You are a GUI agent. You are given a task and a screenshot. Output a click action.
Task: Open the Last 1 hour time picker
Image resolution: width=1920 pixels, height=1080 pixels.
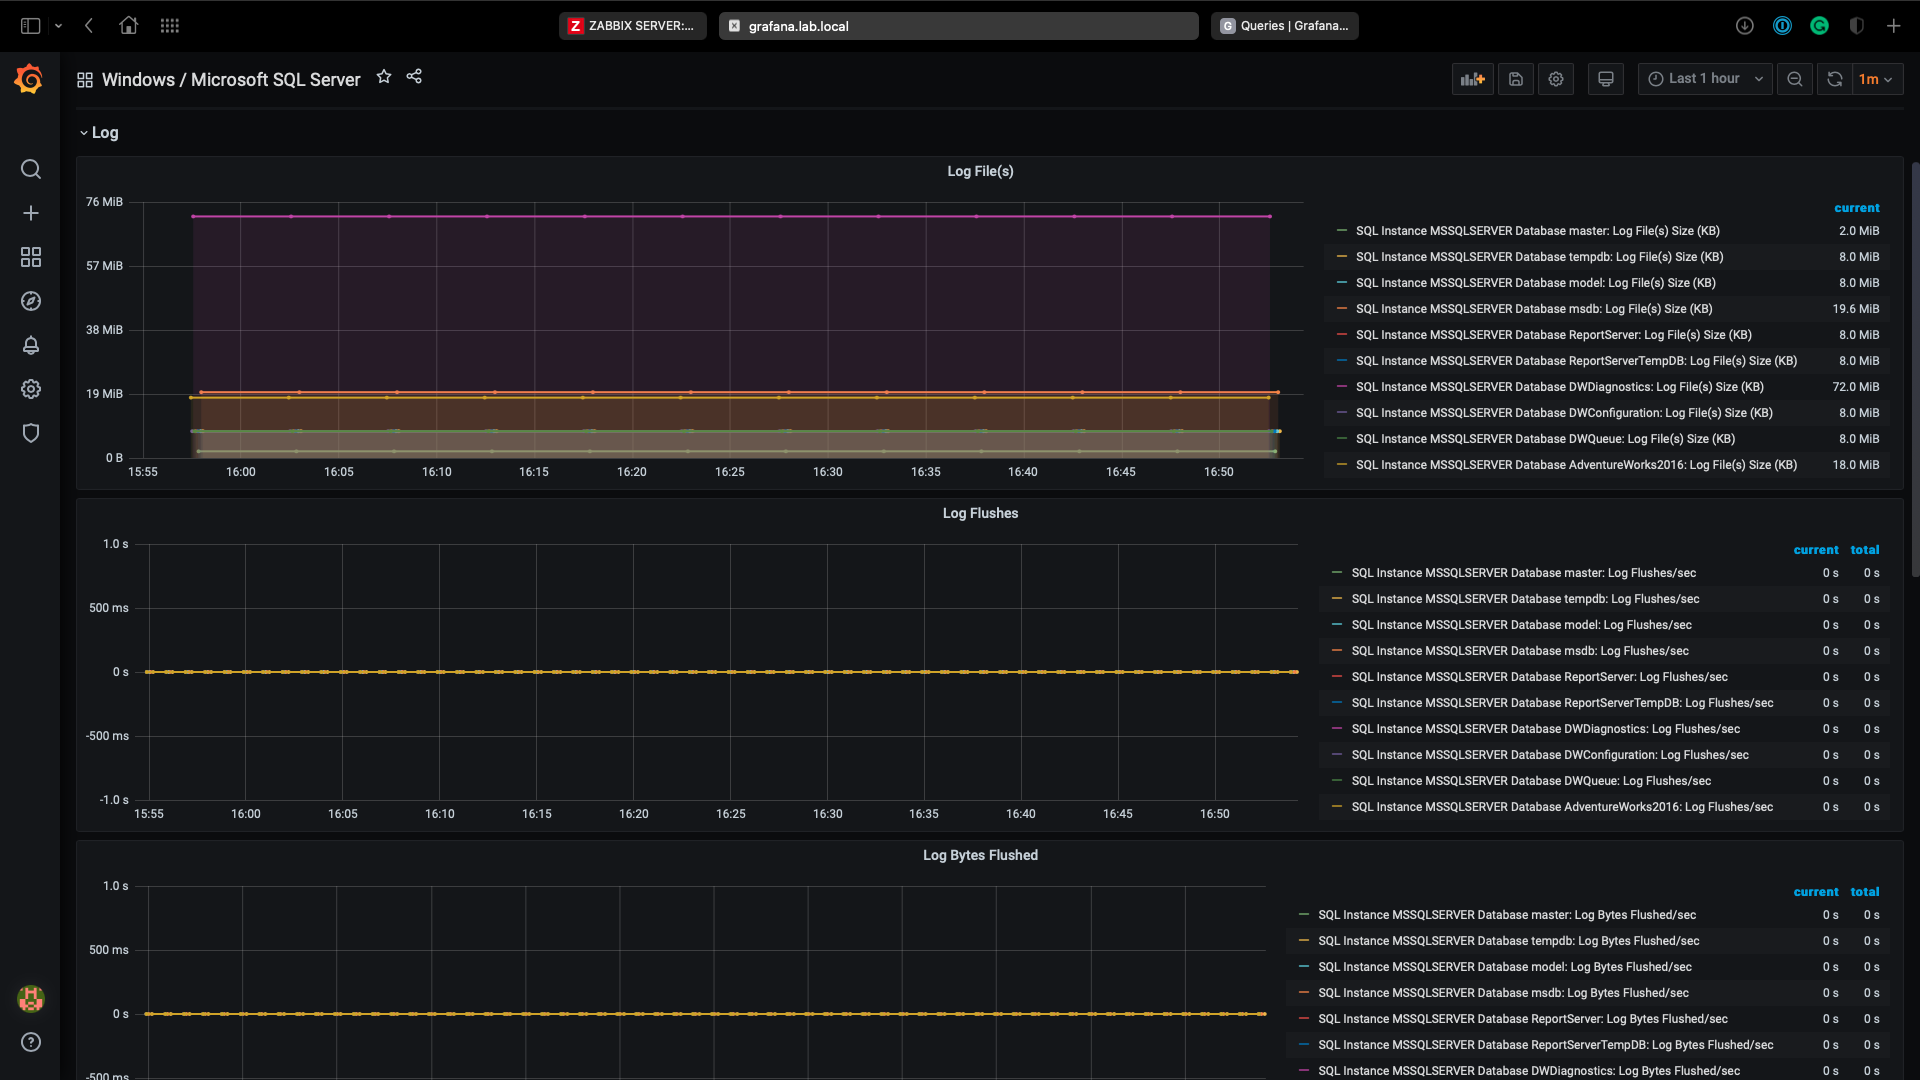[x=1704, y=79]
